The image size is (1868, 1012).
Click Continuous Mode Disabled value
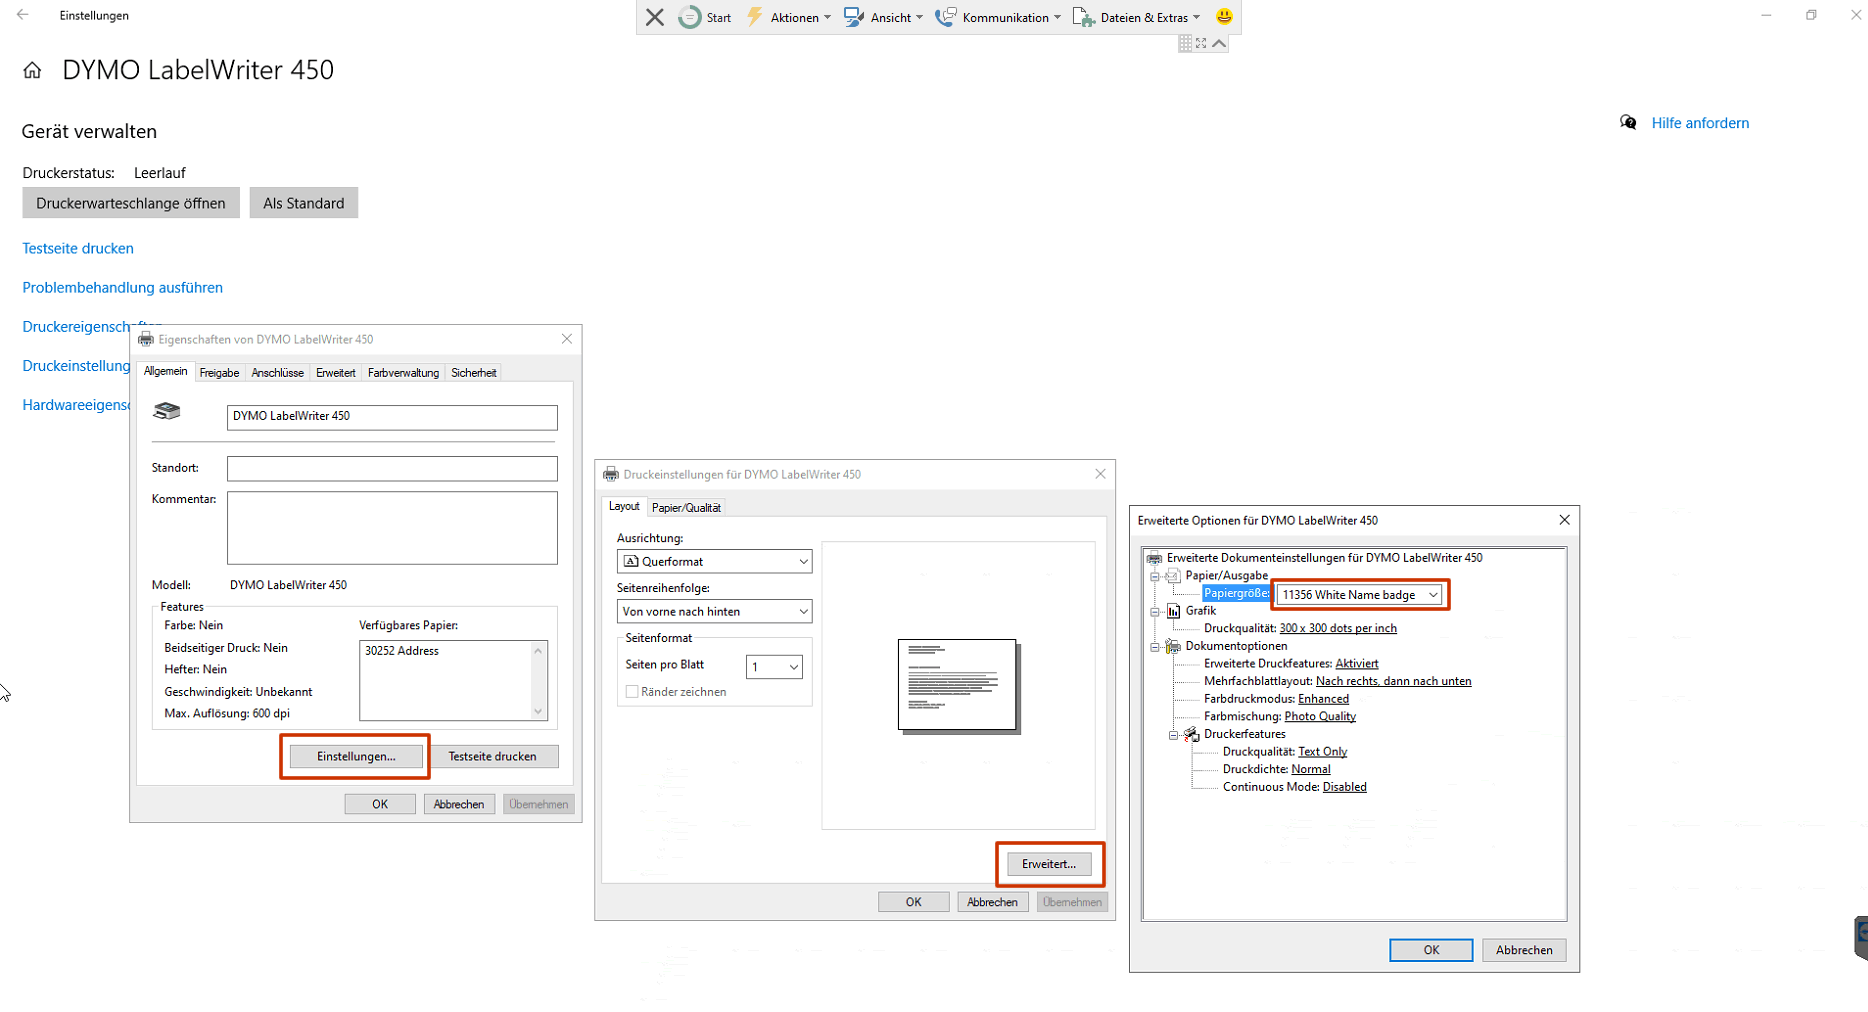[x=1344, y=787]
